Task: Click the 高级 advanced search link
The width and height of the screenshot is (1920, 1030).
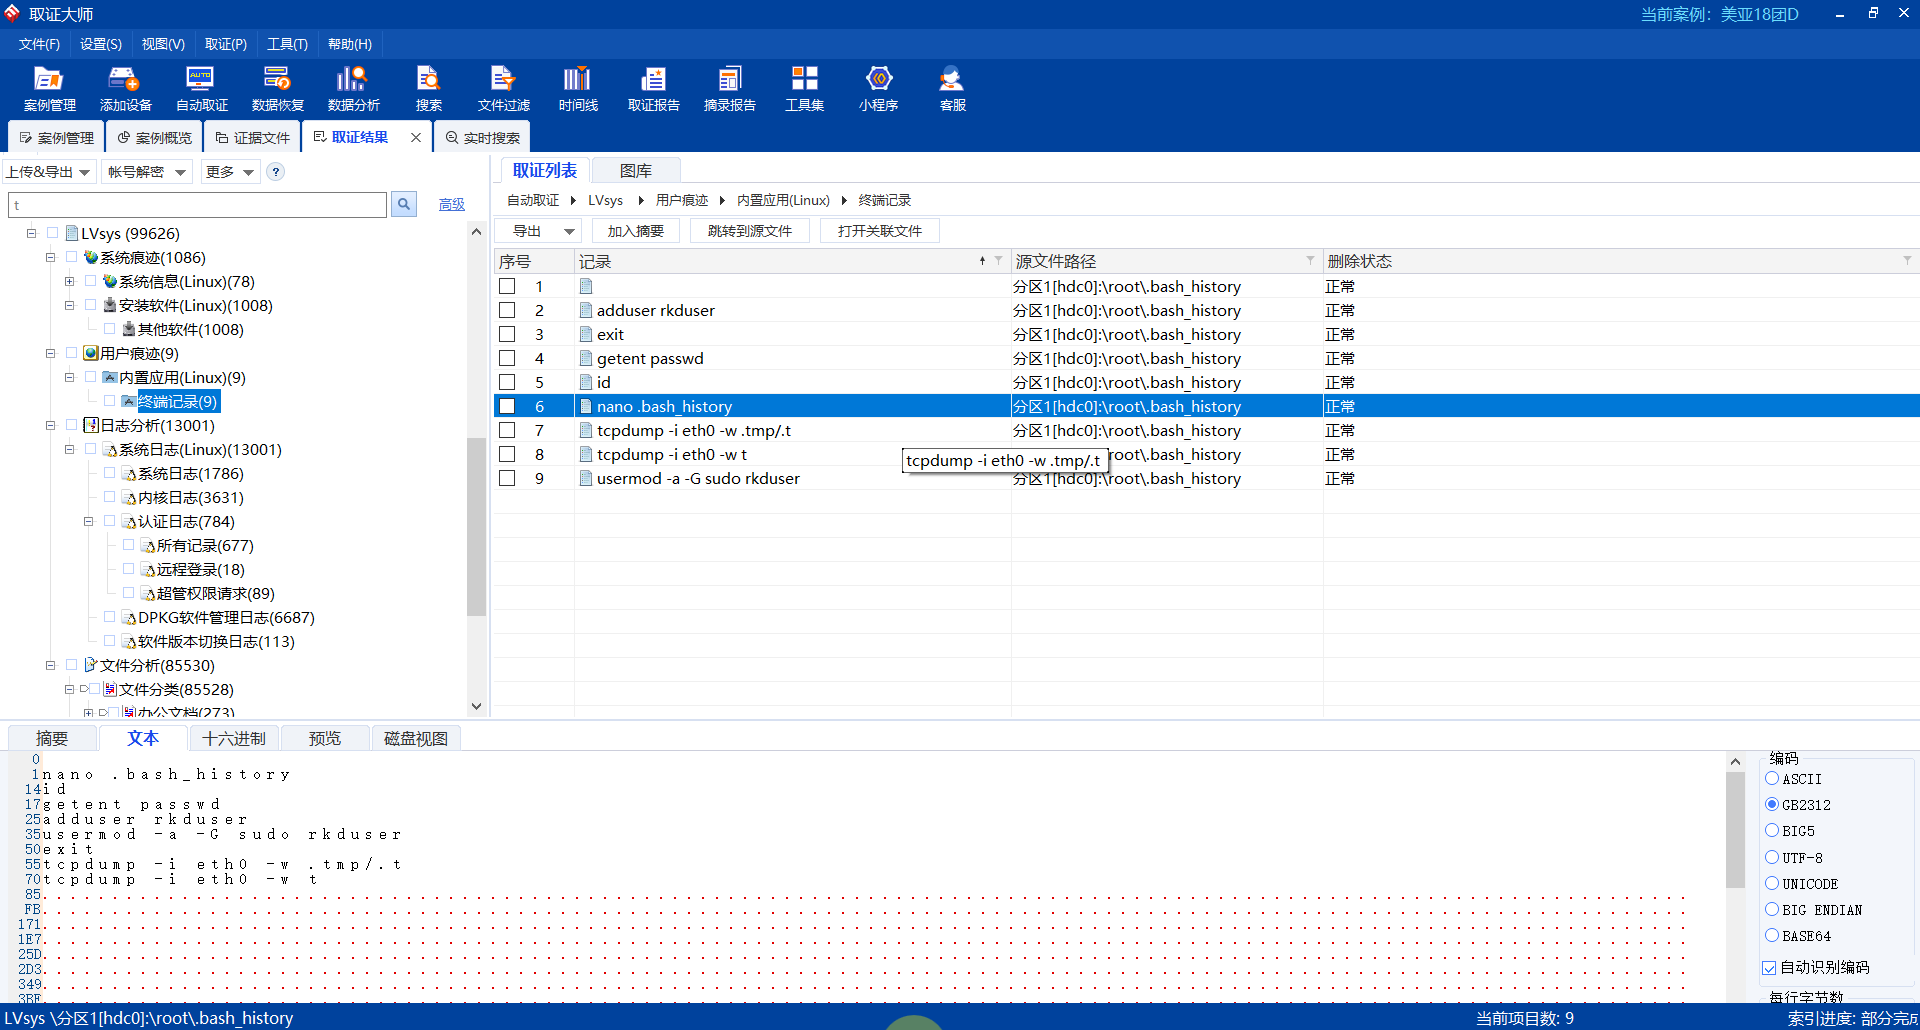Action: click(x=452, y=204)
